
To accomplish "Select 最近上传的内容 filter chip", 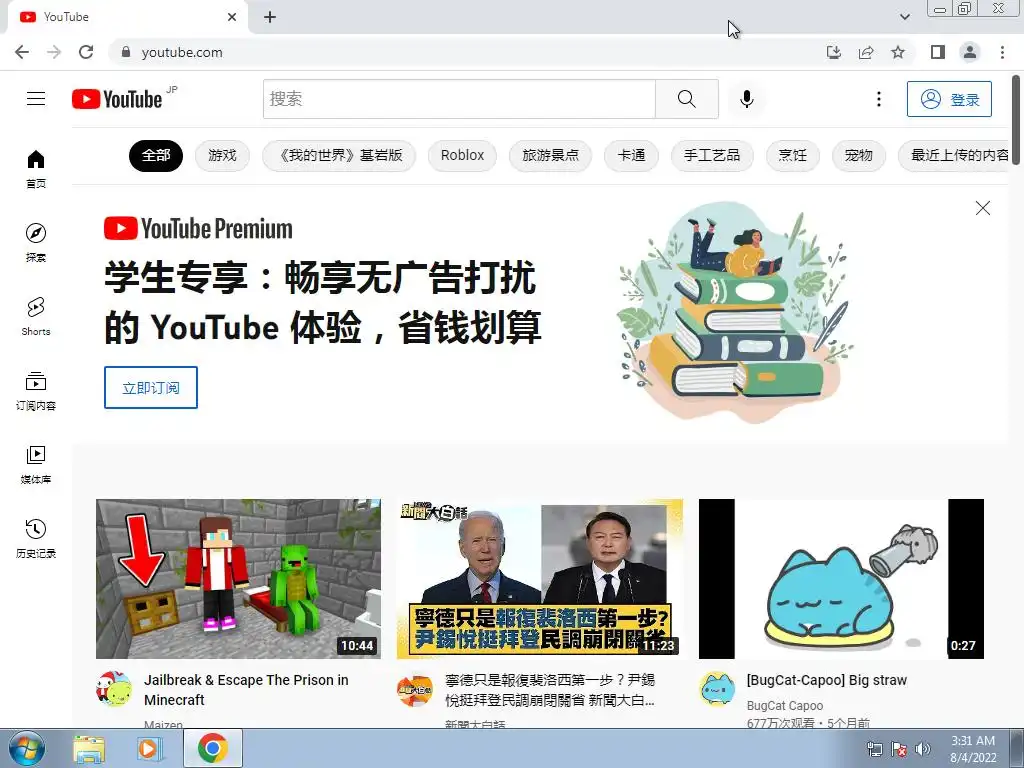I will (x=955, y=155).
